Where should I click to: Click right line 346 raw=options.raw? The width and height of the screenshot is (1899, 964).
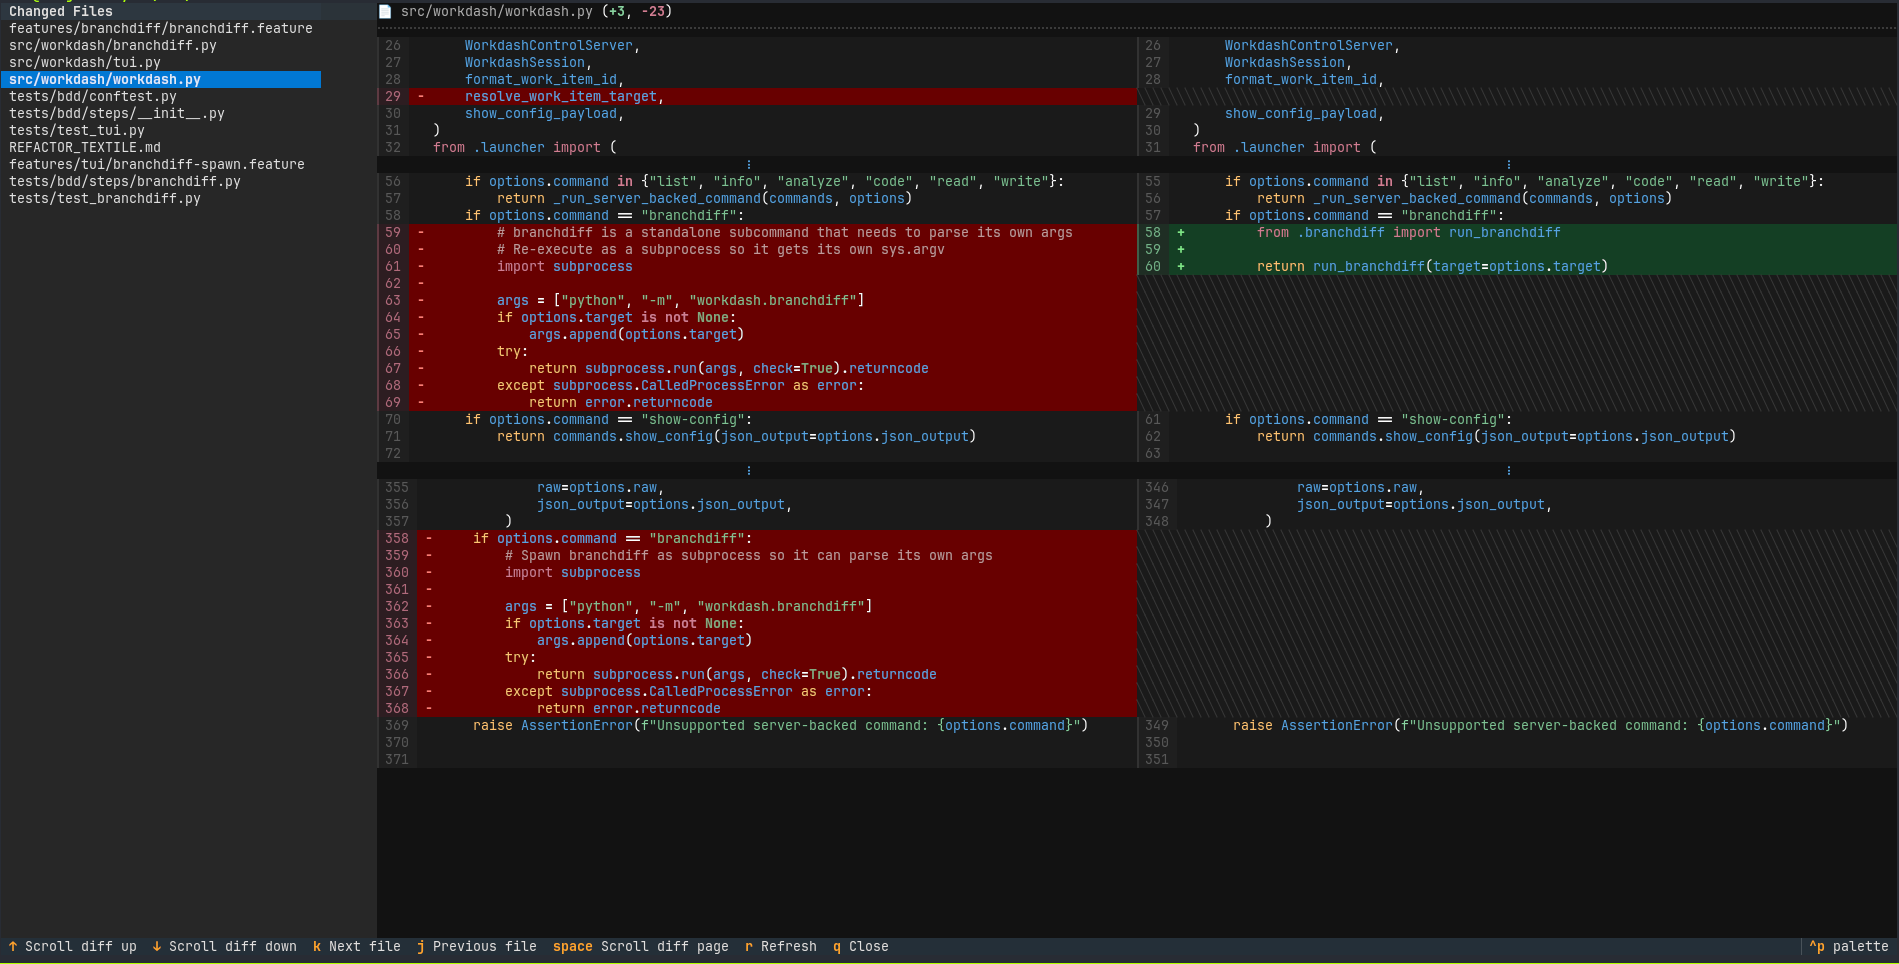[1518, 488]
